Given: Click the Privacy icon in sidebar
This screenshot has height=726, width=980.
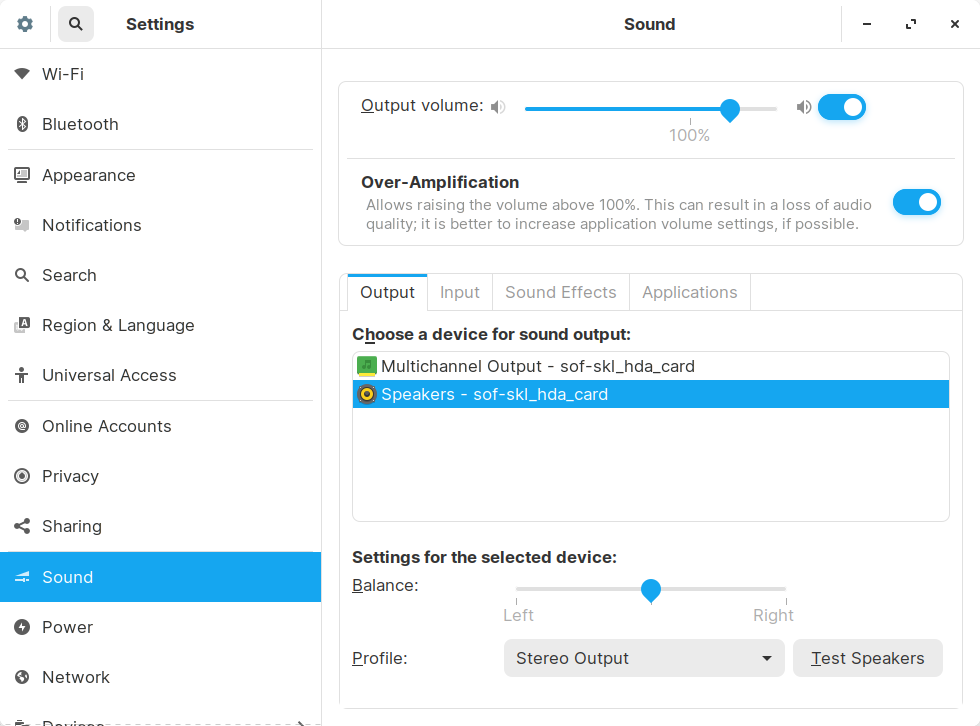Looking at the screenshot, I should point(22,476).
